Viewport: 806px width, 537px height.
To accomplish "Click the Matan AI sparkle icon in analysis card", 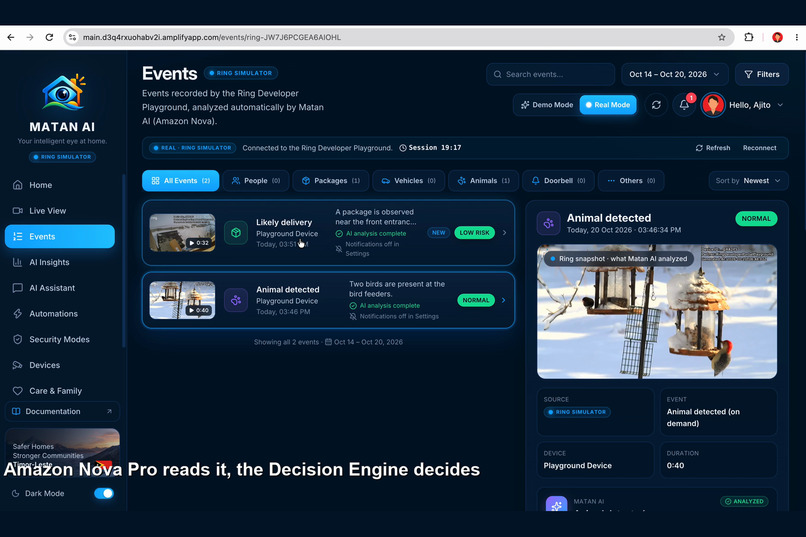I will tap(557, 504).
